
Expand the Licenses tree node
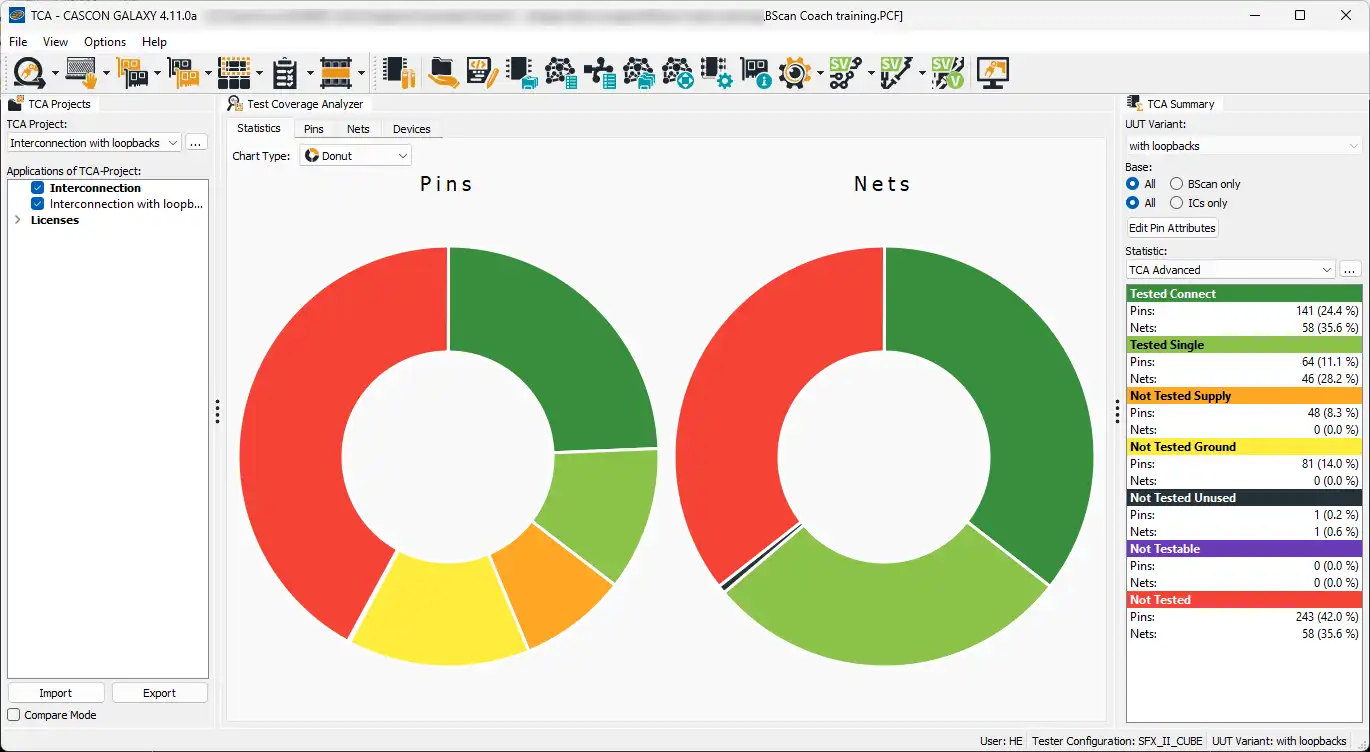(17, 220)
